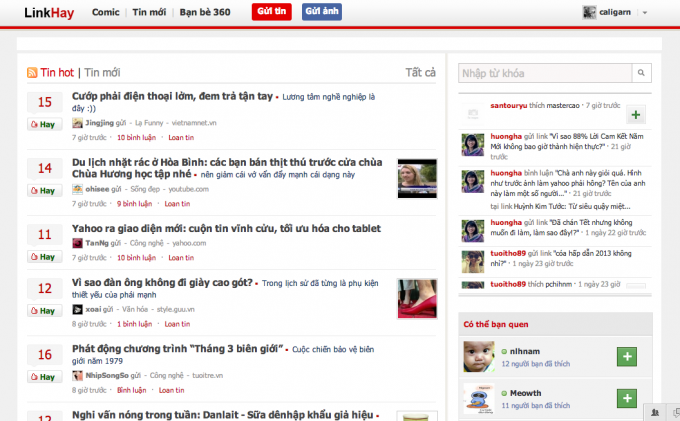Open 10 bình luận on phone robbery story

136,137
